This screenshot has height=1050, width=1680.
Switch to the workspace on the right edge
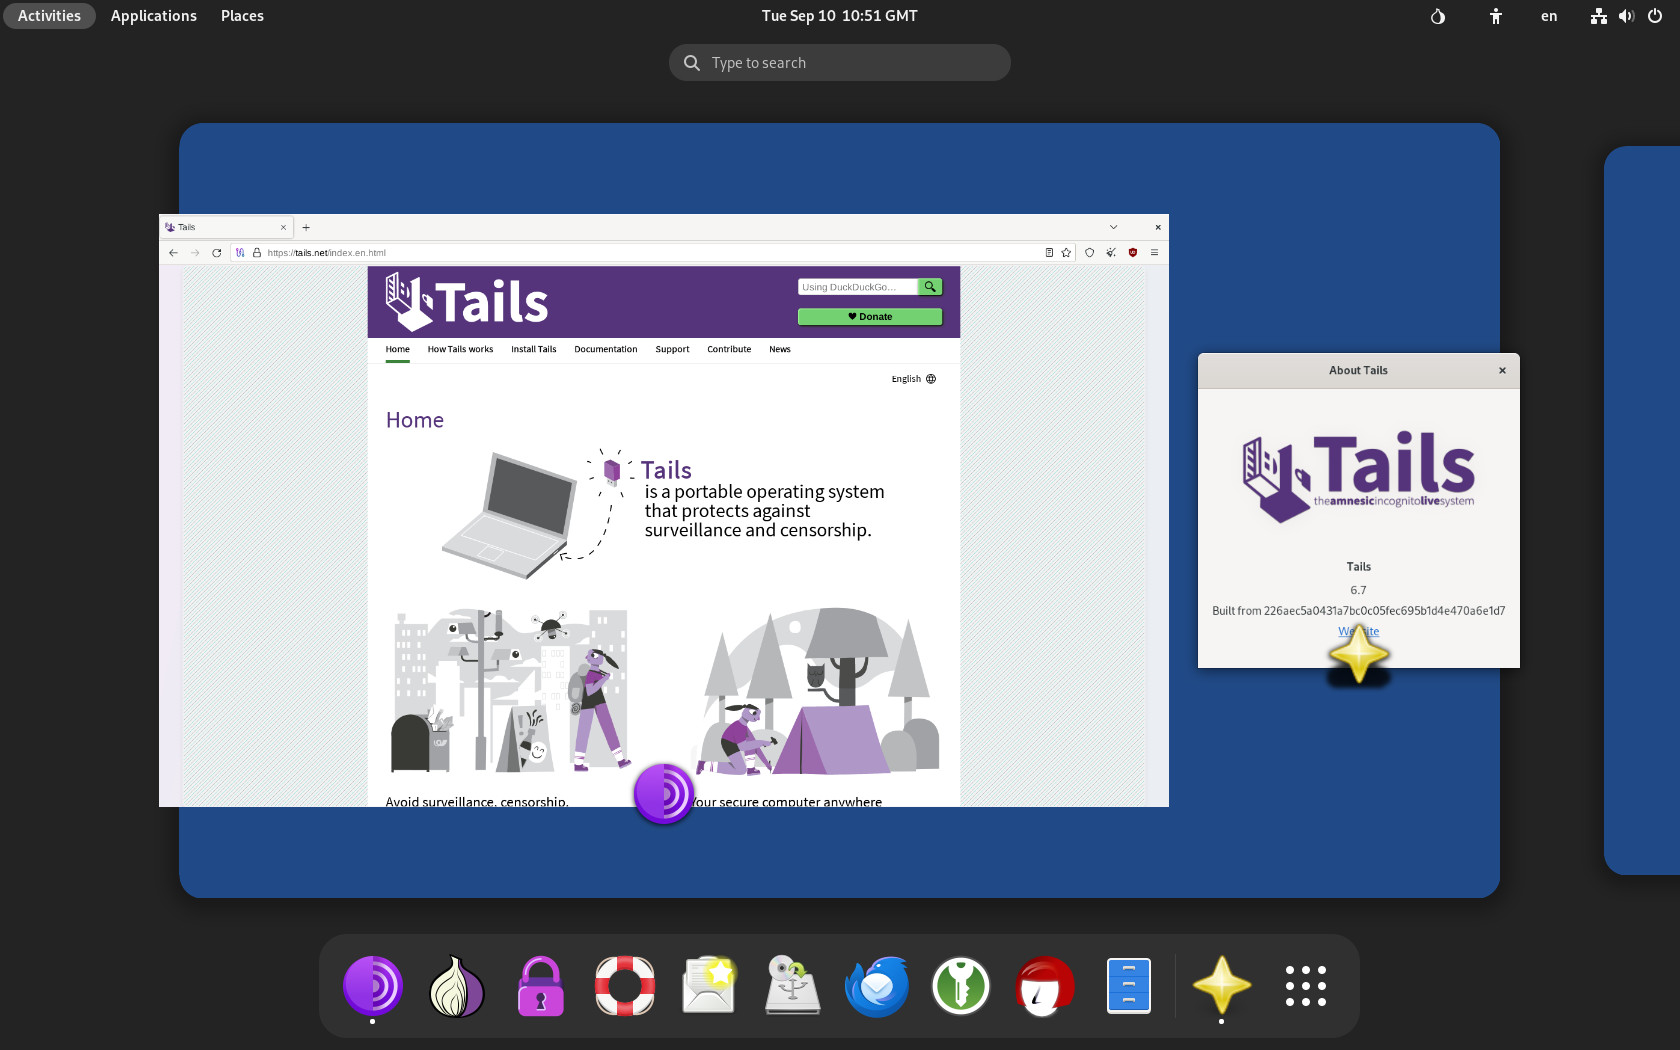click(x=1642, y=510)
